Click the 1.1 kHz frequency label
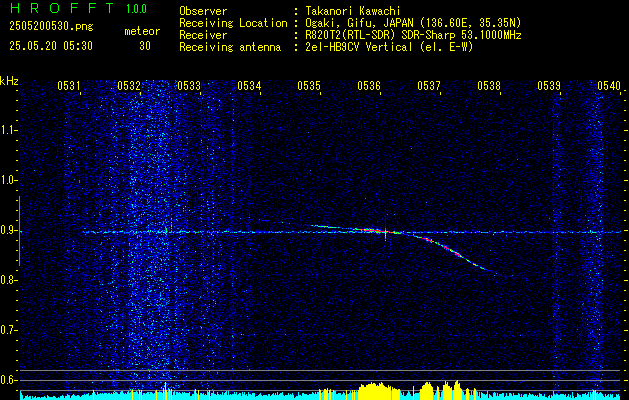 pyautogui.click(x=8, y=130)
